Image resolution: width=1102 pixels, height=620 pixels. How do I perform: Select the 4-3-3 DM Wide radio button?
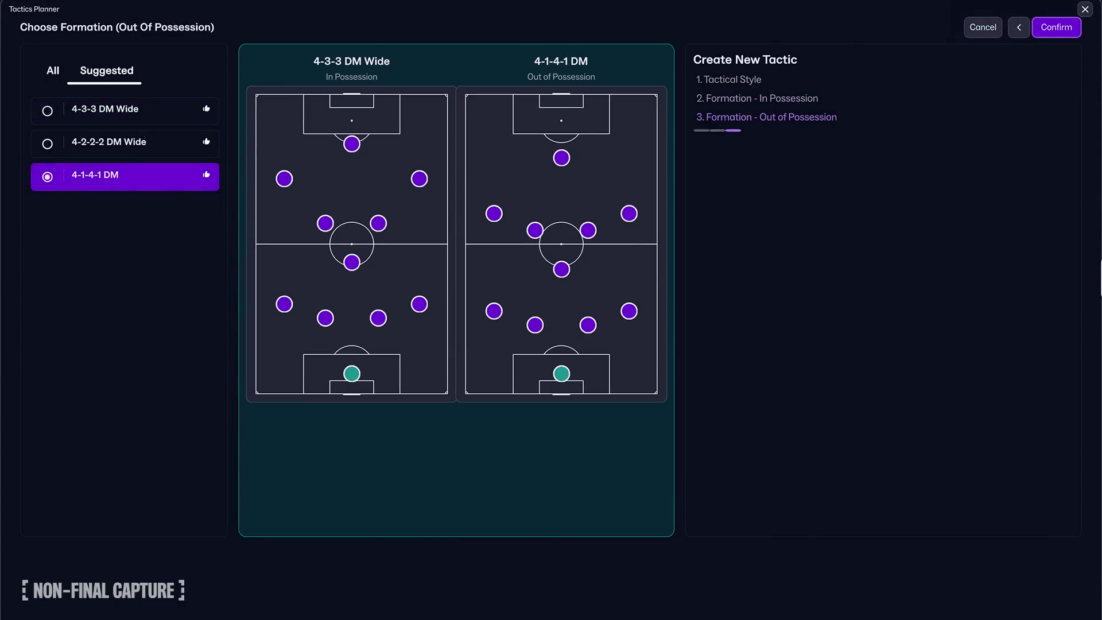[47, 111]
